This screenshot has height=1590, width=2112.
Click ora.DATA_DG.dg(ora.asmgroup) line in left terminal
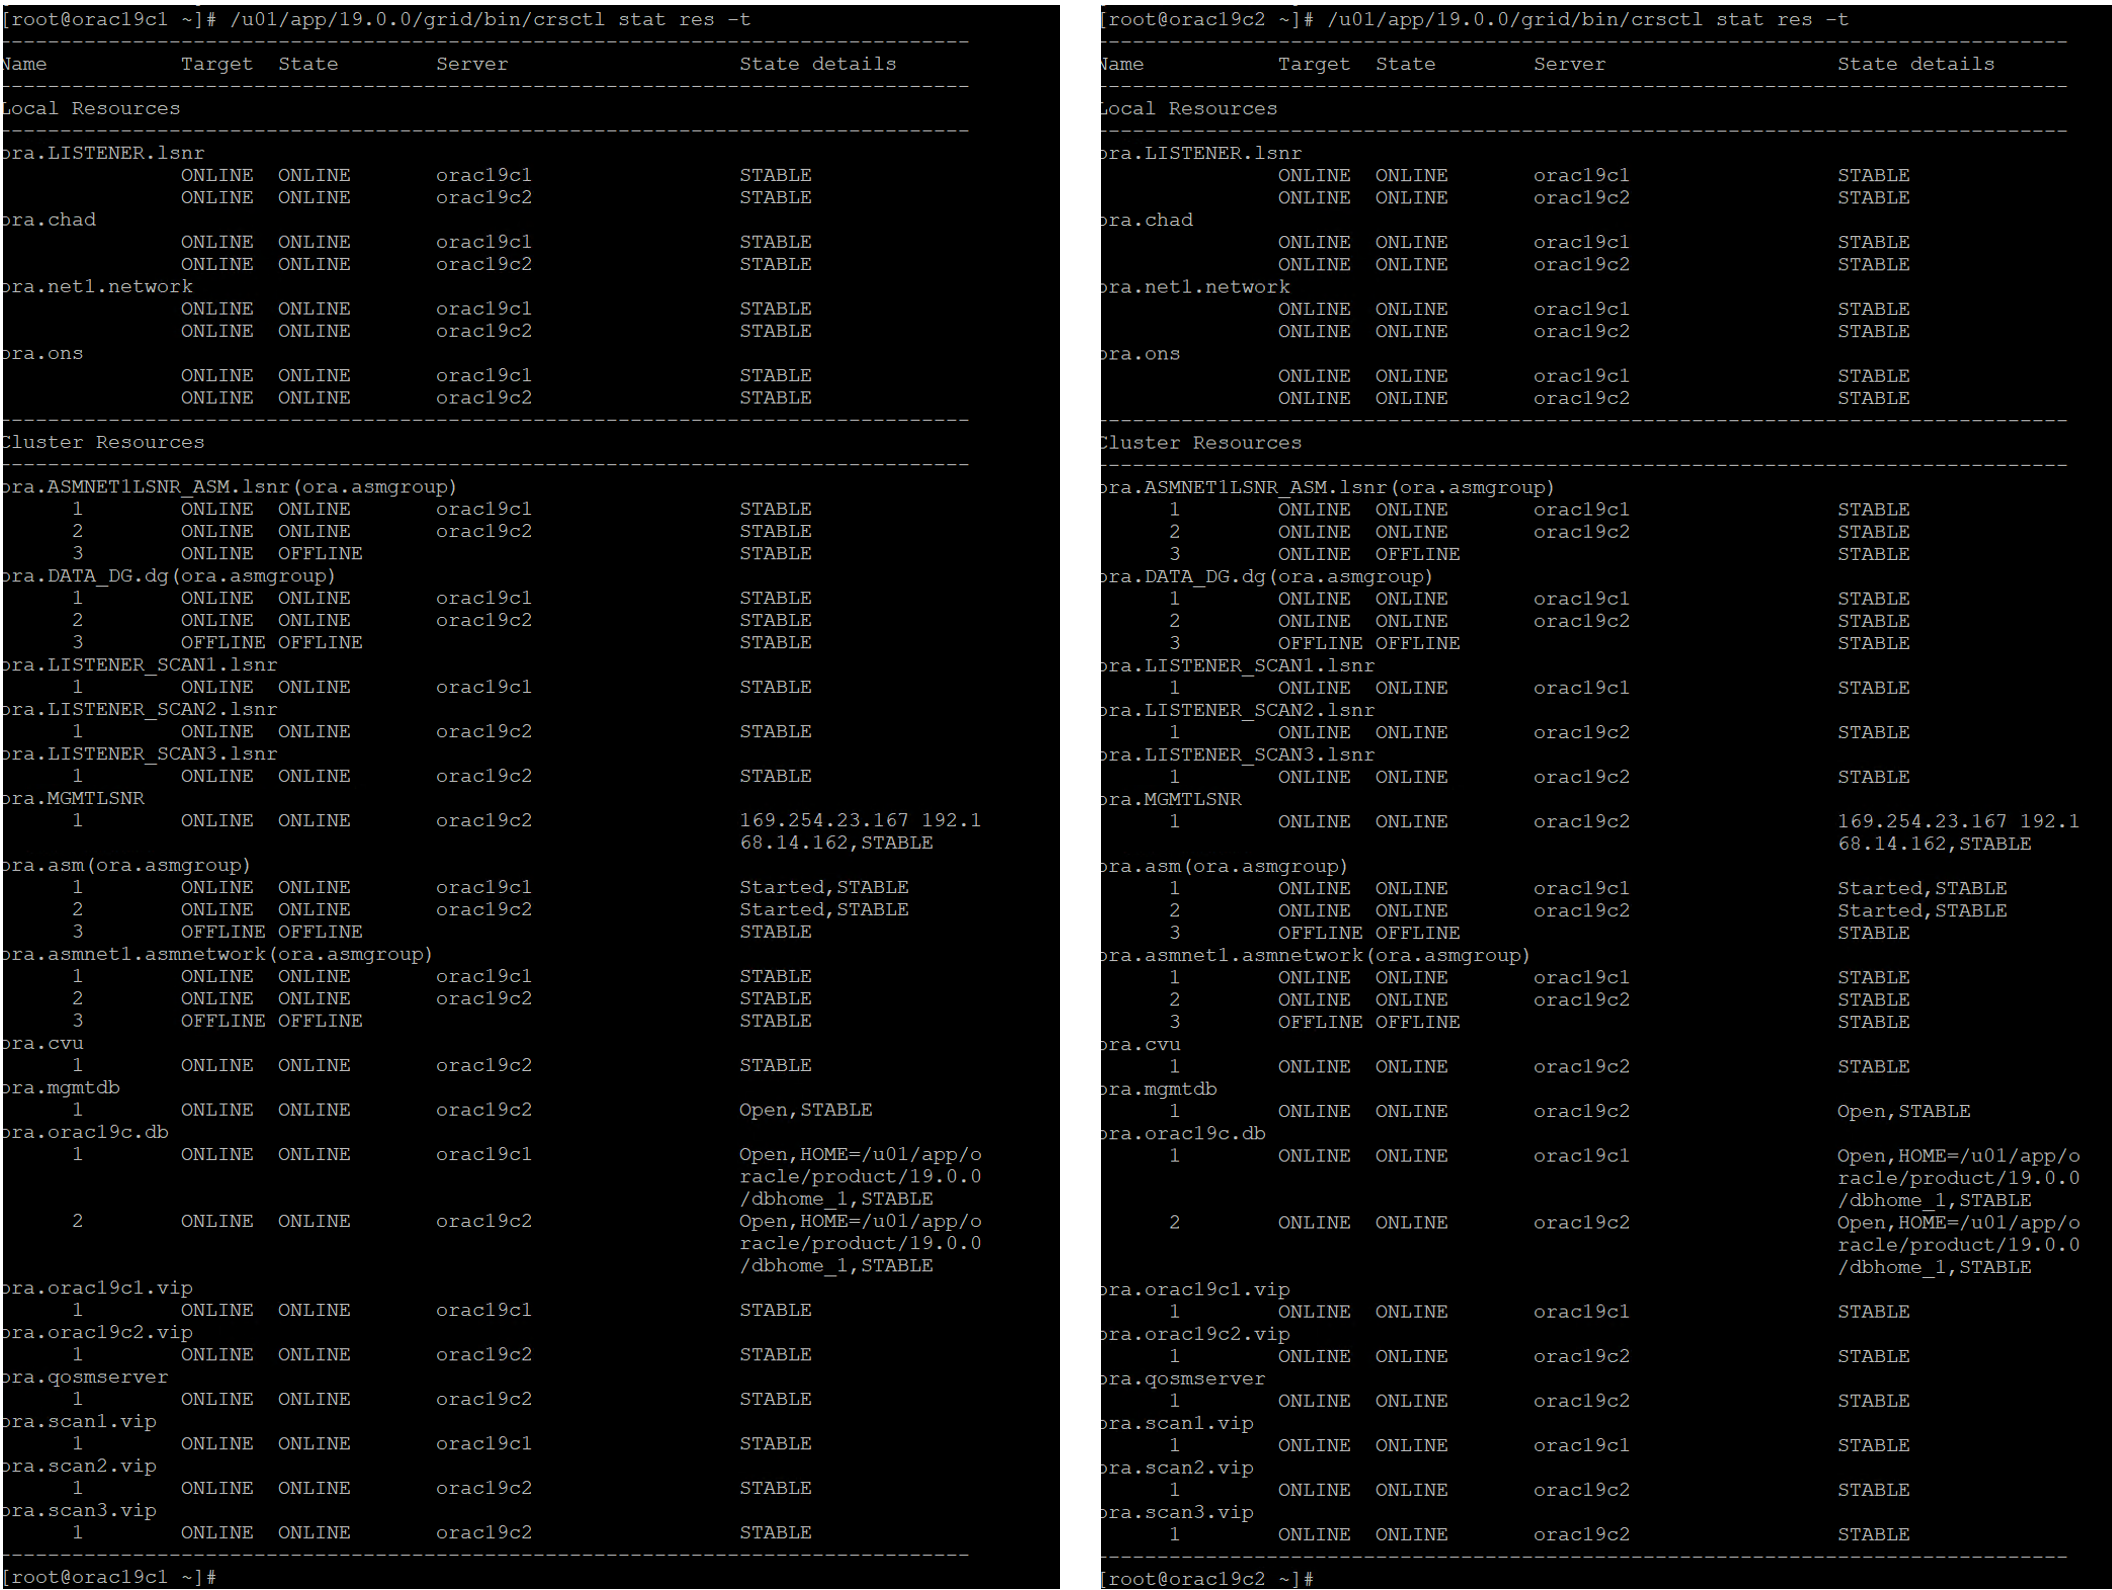click(x=168, y=576)
